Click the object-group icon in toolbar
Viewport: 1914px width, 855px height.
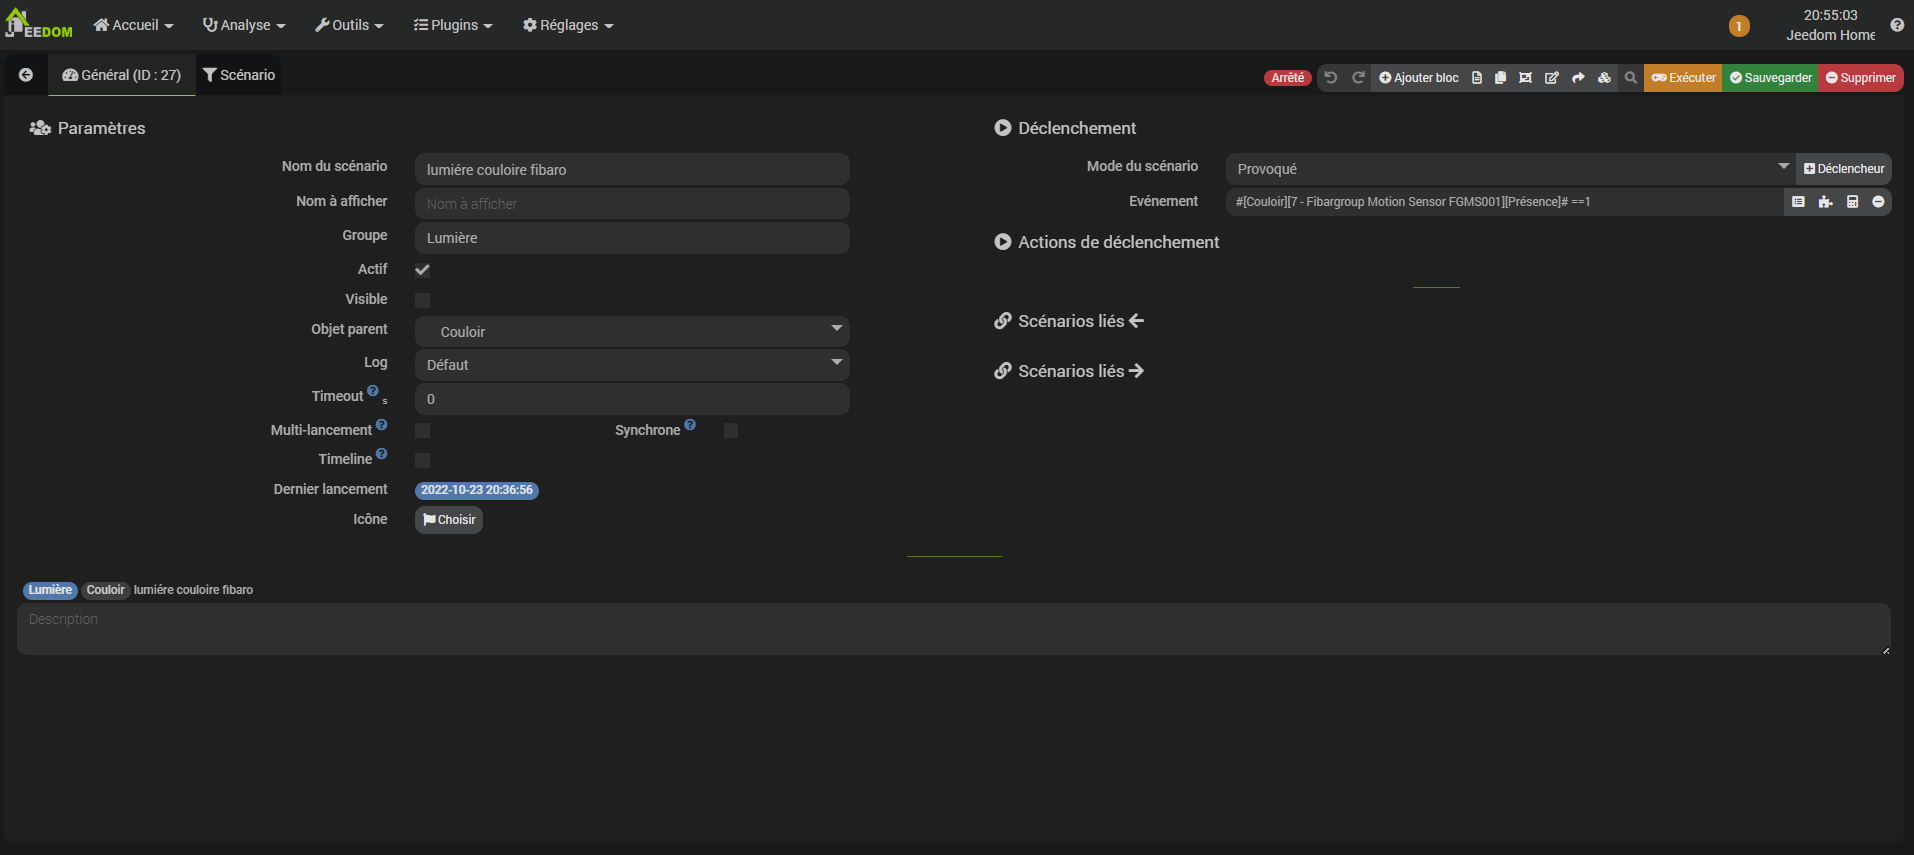tap(1526, 78)
